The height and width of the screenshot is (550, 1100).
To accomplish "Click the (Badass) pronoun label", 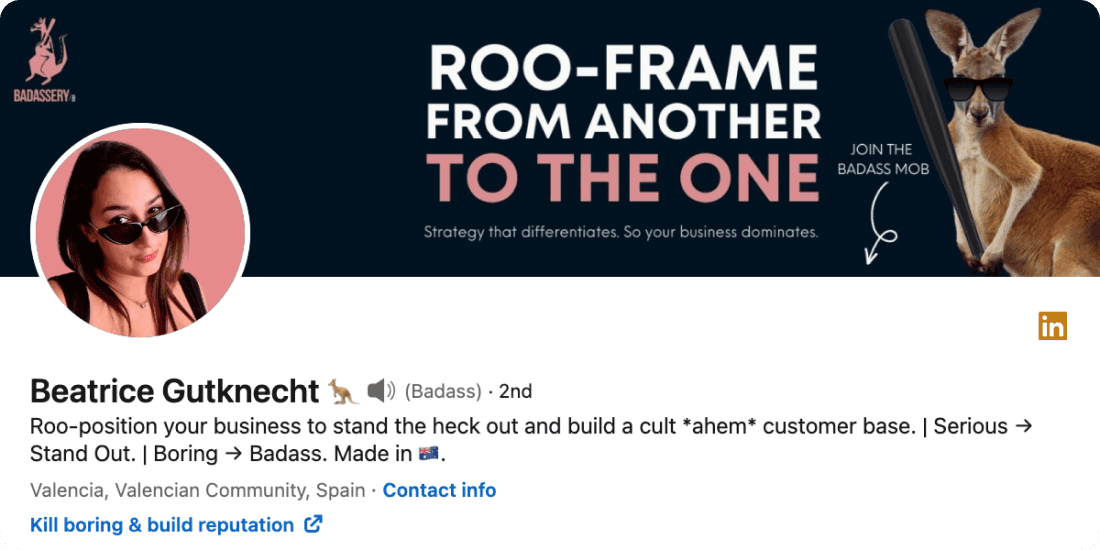I will 443,391.
